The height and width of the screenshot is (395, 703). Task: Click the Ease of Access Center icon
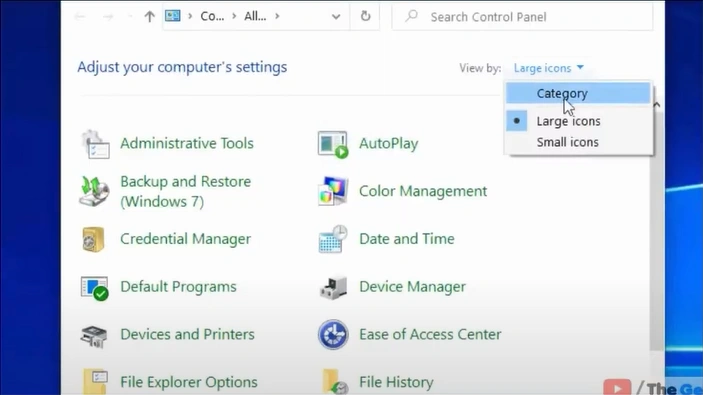(333, 334)
